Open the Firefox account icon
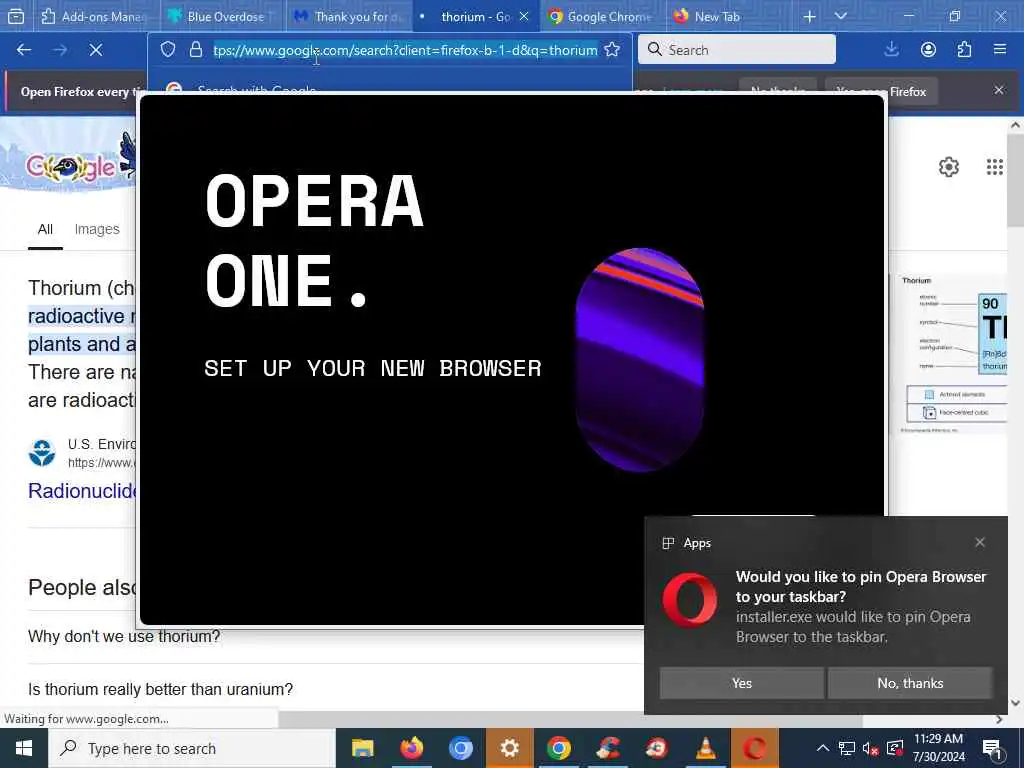Viewport: 1024px width, 768px height. pos(928,50)
